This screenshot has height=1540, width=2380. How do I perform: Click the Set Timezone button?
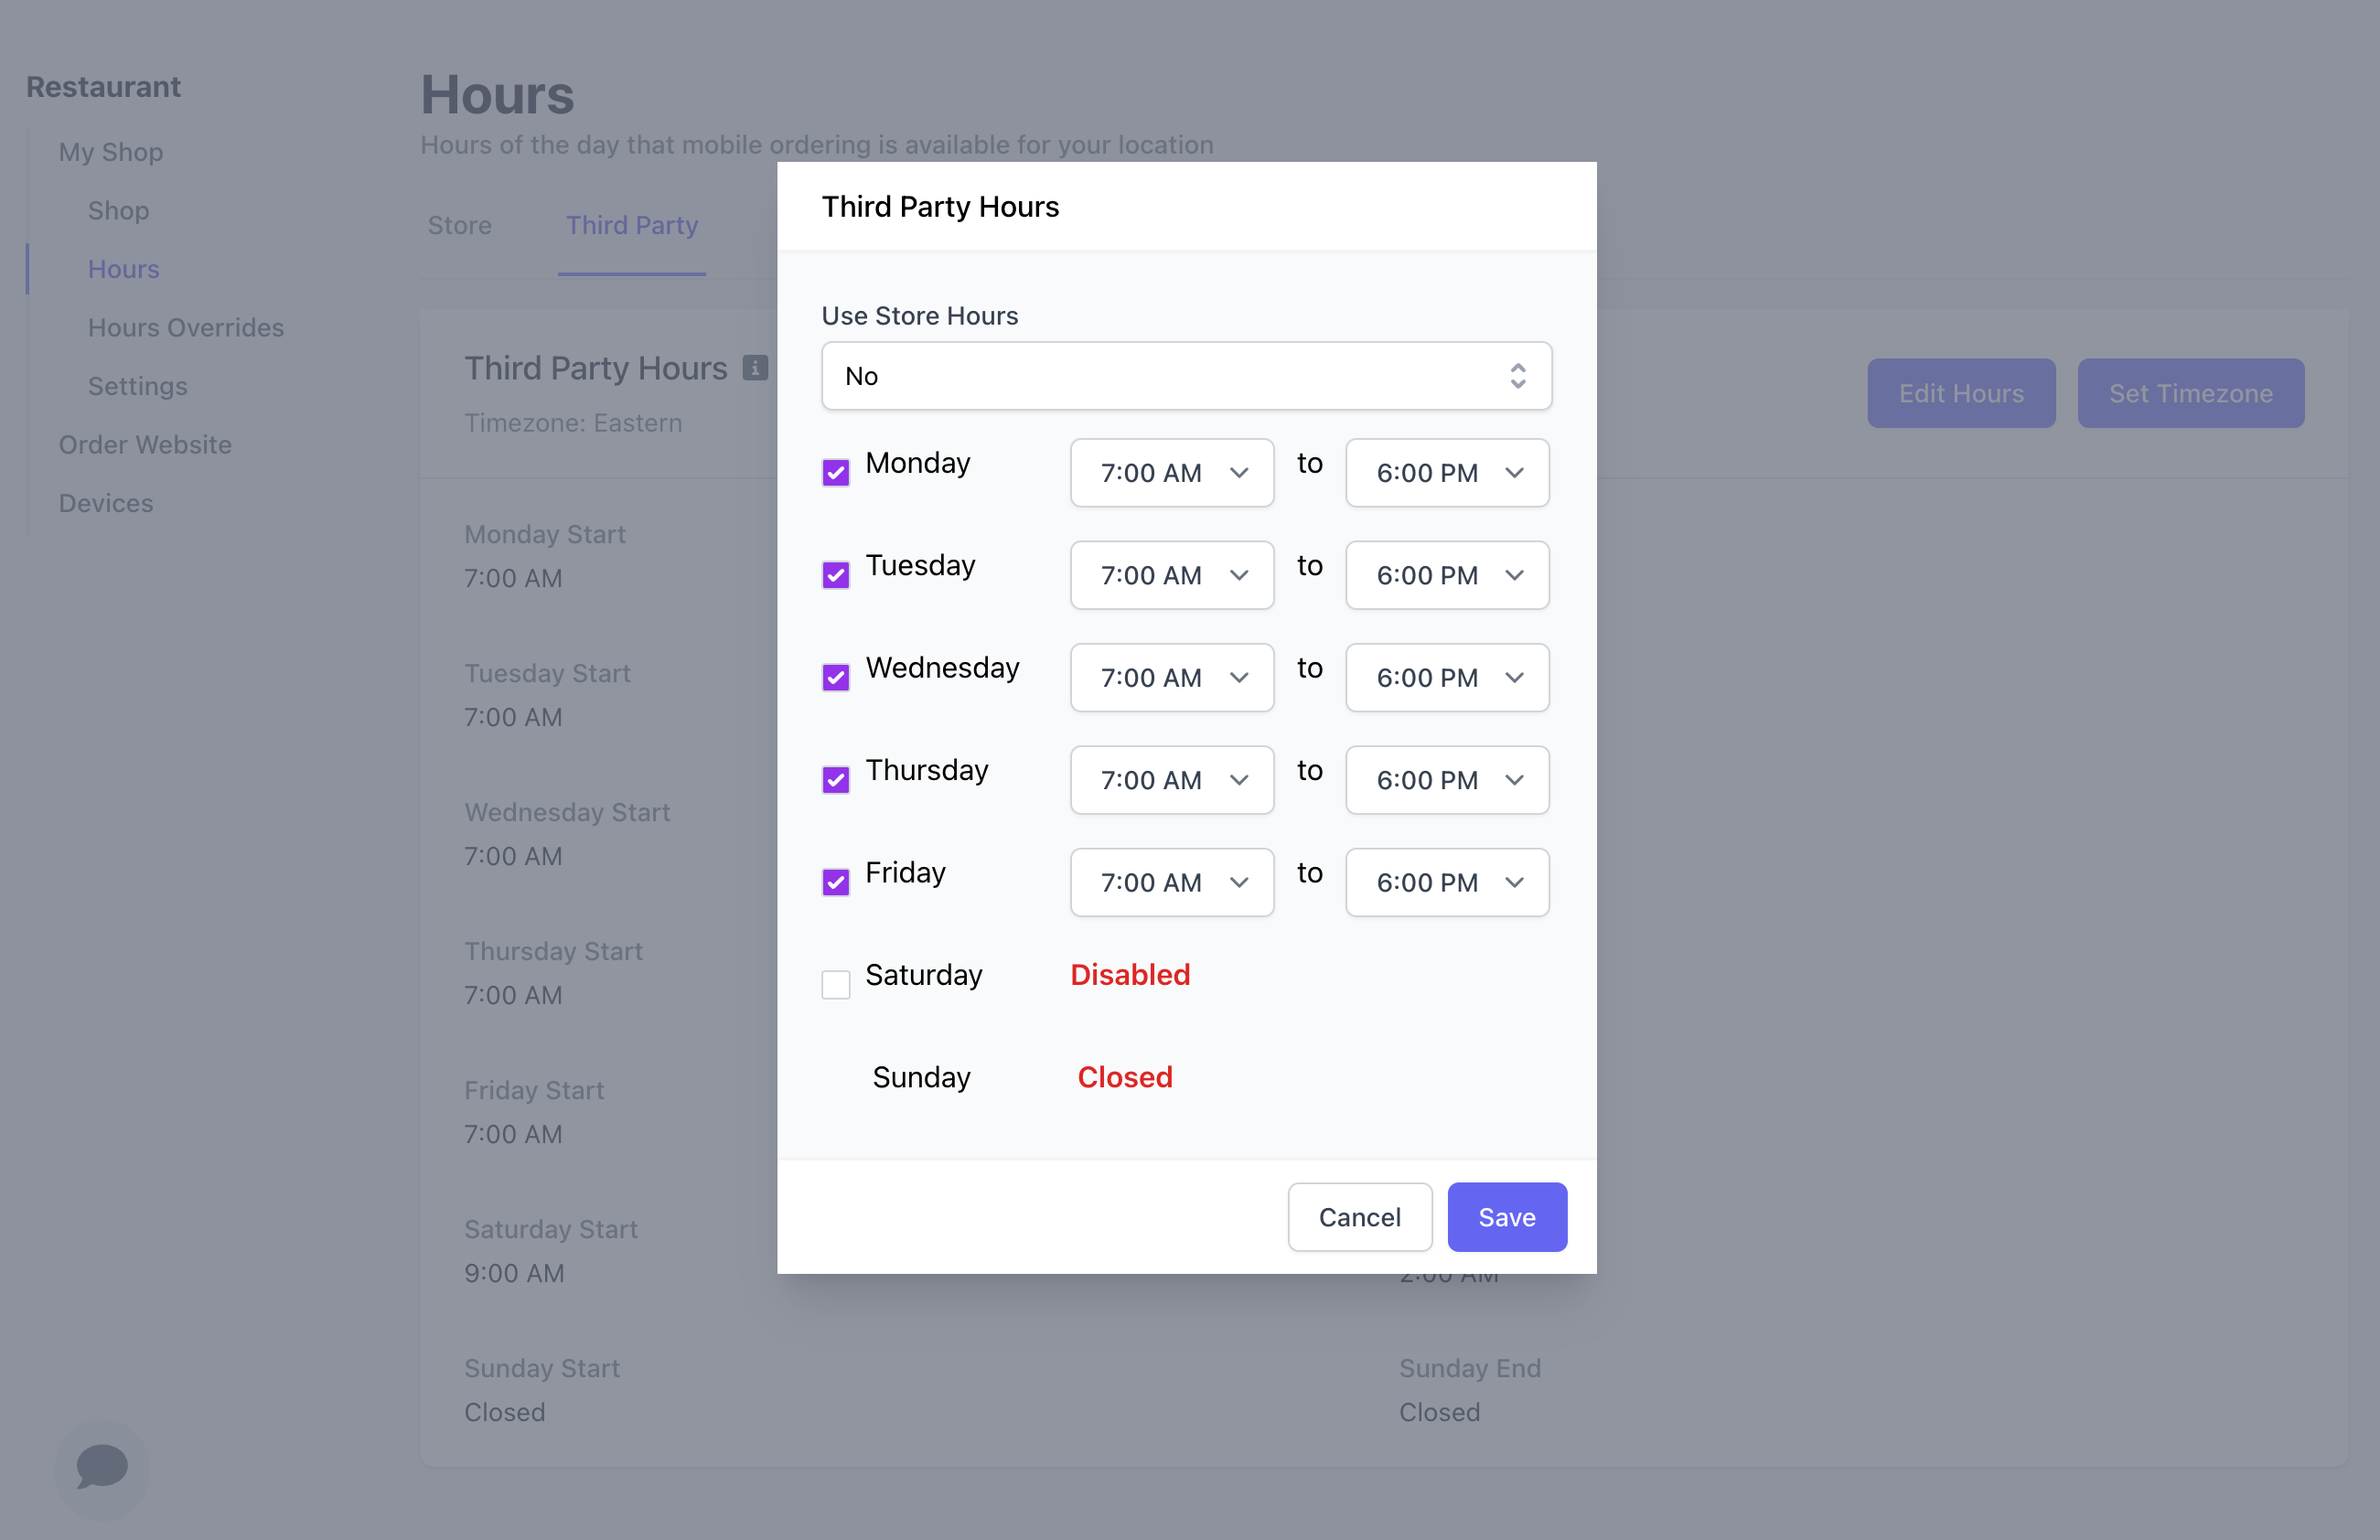coord(2191,393)
